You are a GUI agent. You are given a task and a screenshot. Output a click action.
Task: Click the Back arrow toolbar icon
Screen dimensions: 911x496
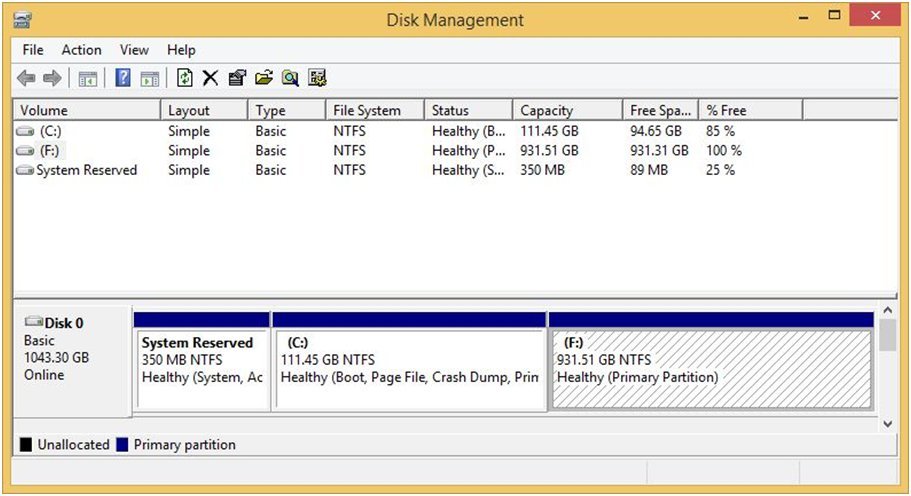[x=26, y=78]
